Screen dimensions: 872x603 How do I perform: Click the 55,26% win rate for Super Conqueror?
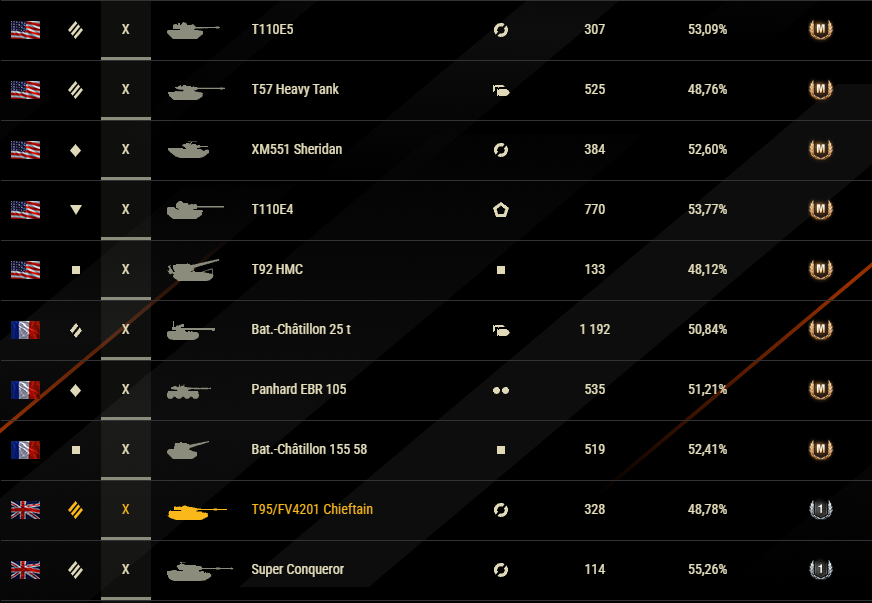pos(707,570)
